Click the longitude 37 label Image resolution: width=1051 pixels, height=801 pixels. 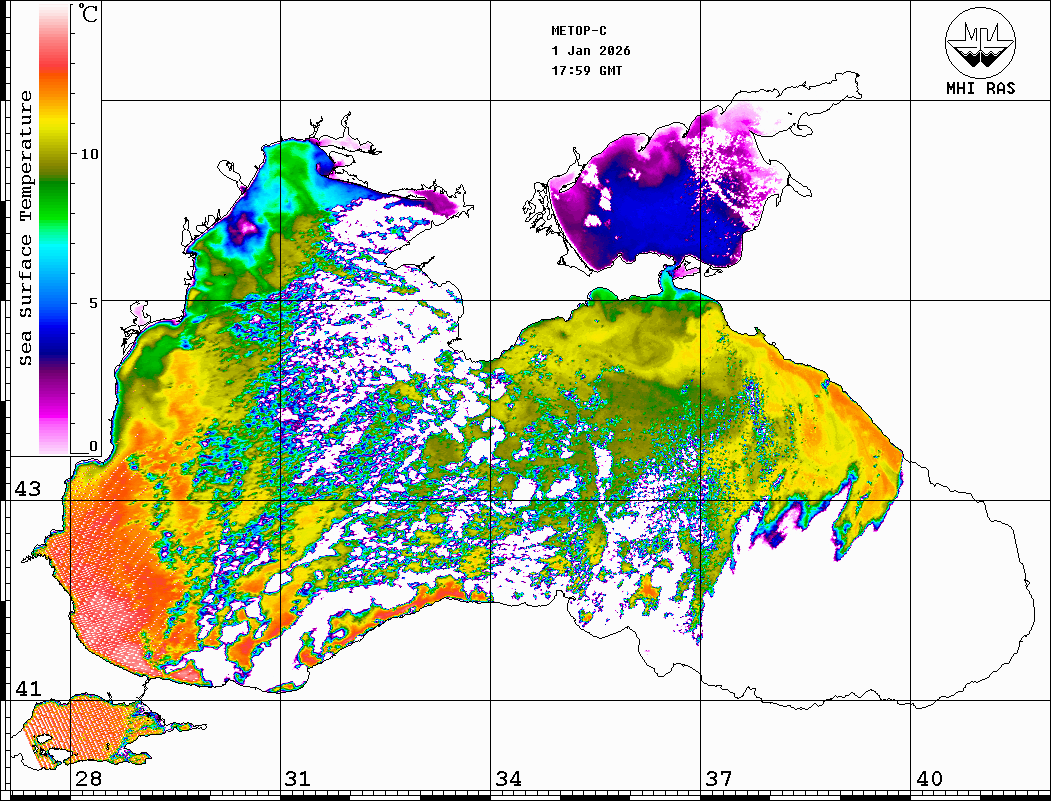tap(718, 779)
